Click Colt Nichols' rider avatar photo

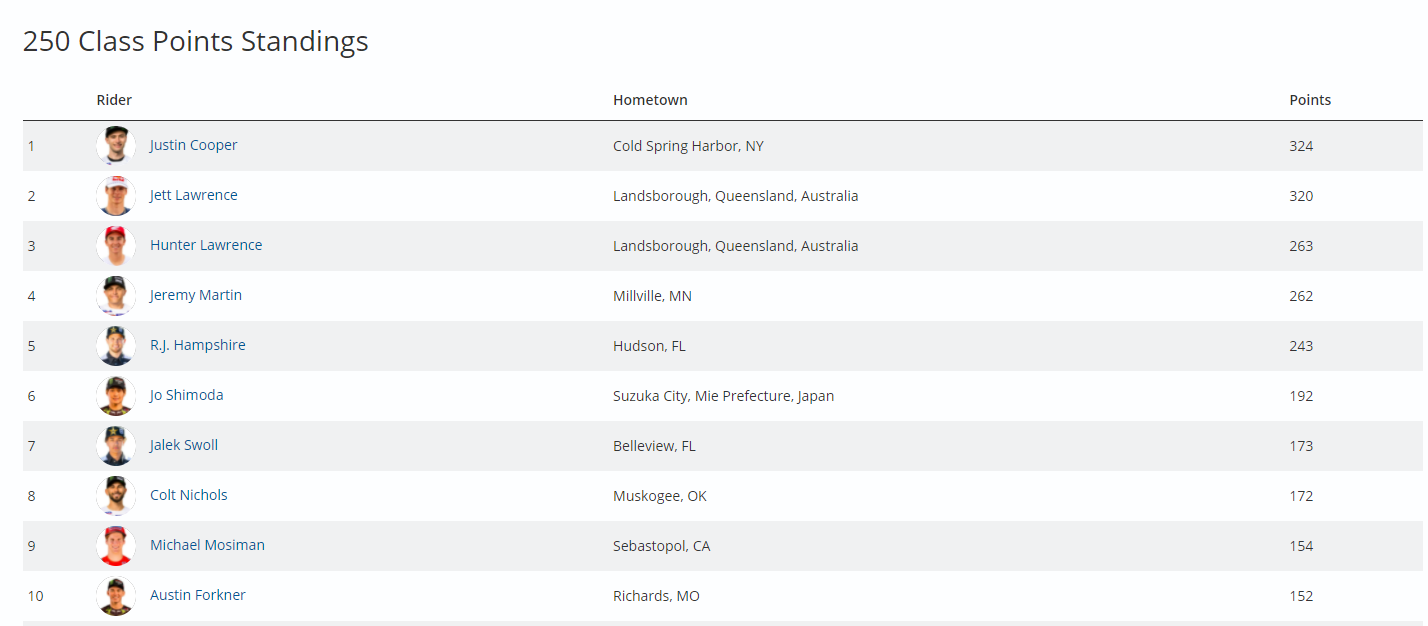[x=116, y=496]
